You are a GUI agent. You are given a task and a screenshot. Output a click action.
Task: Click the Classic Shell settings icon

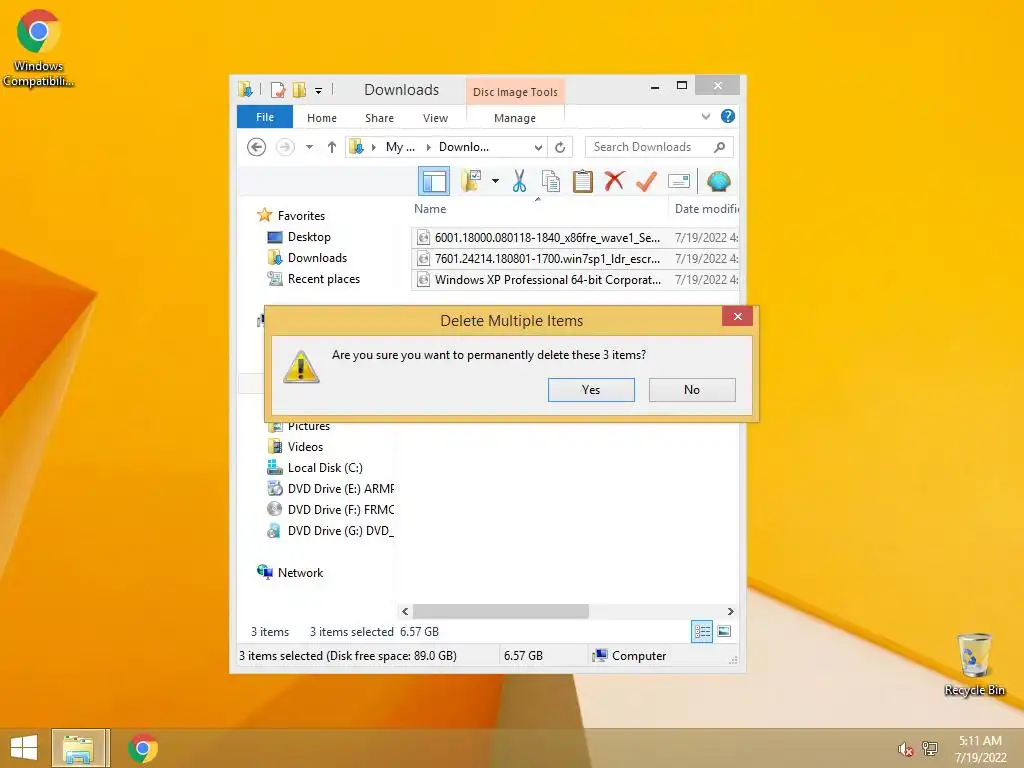[x=718, y=181]
